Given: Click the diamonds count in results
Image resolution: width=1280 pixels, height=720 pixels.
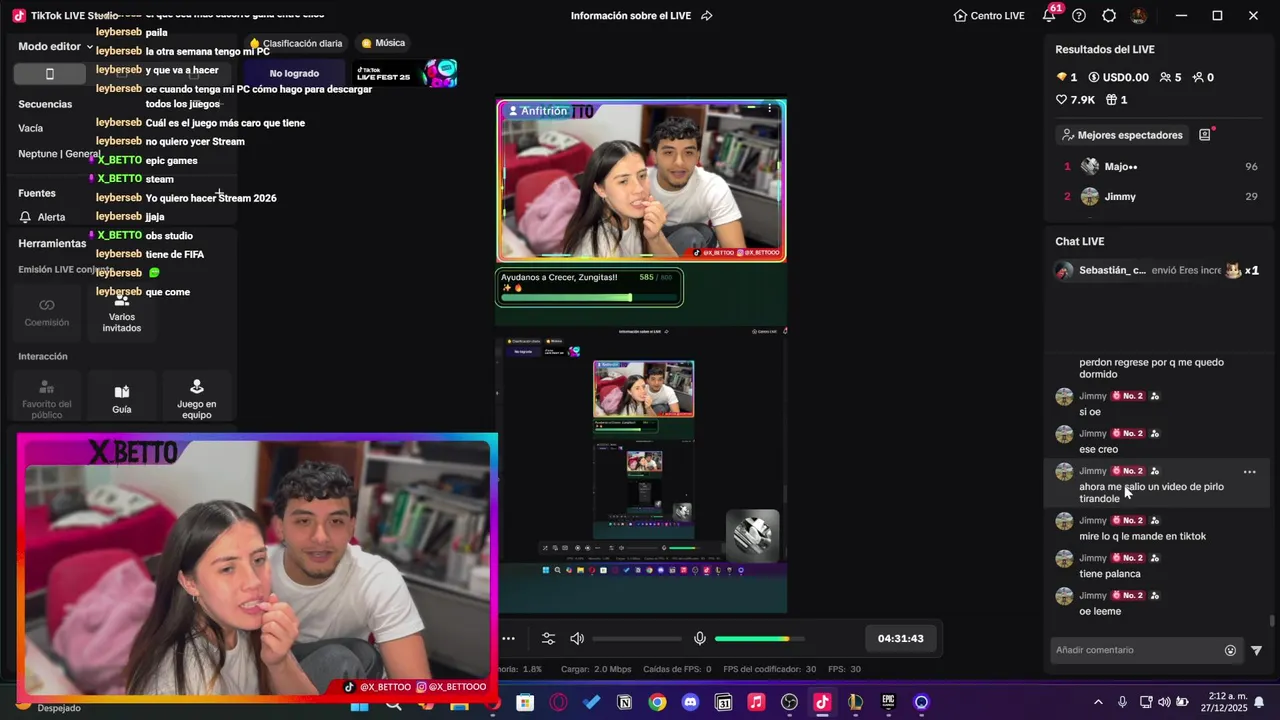Looking at the screenshot, I should [1066, 77].
